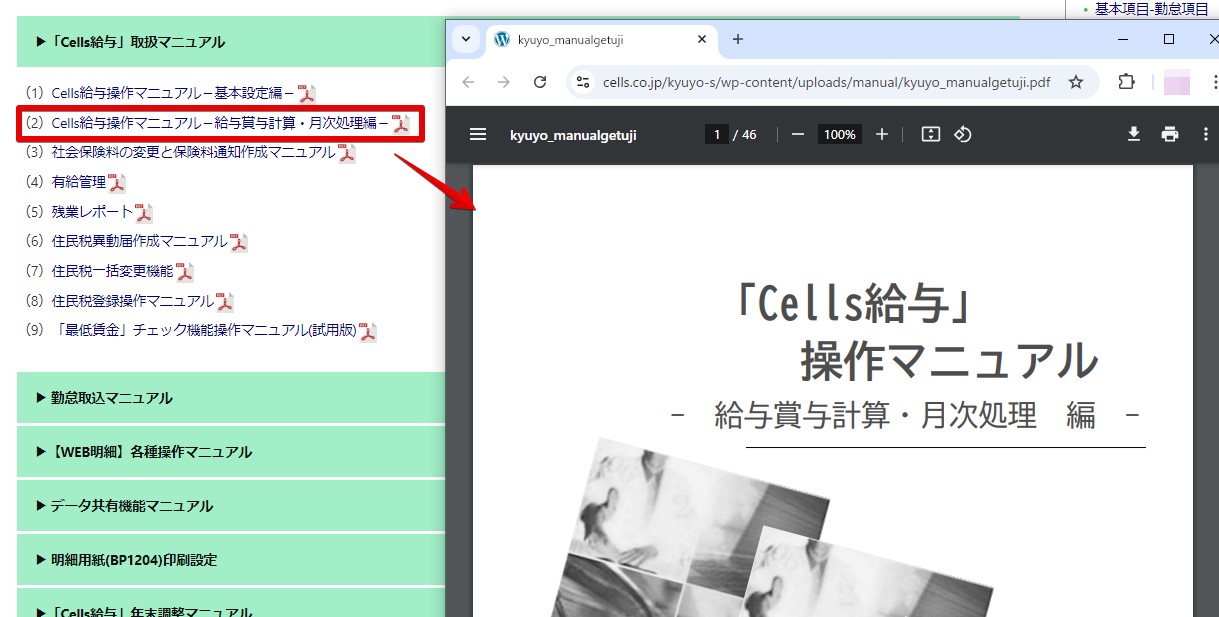
Task: Print the PDF document
Action: pos(1169,134)
